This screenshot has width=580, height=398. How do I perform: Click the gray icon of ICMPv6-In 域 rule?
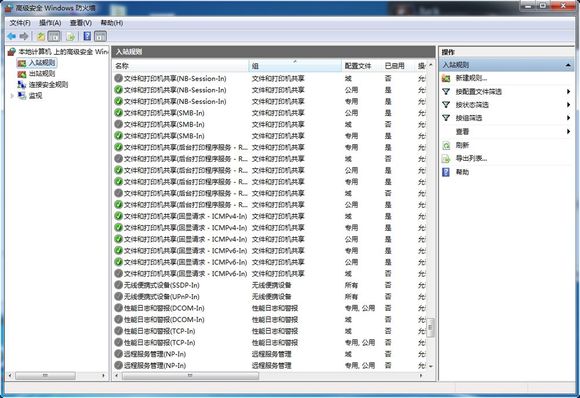118,274
